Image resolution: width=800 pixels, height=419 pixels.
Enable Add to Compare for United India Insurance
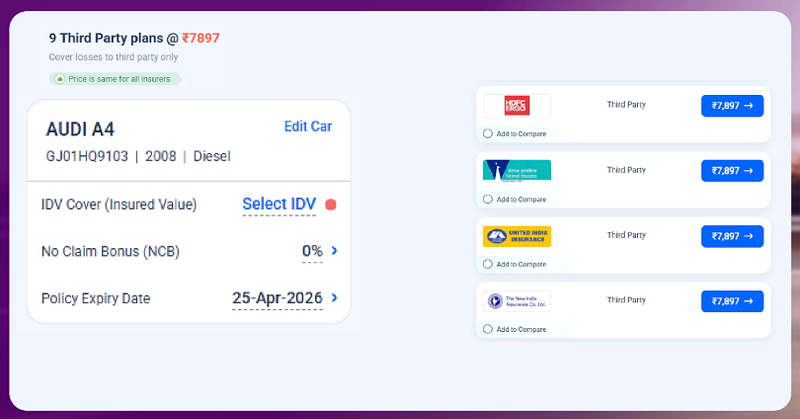pos(488,264)
